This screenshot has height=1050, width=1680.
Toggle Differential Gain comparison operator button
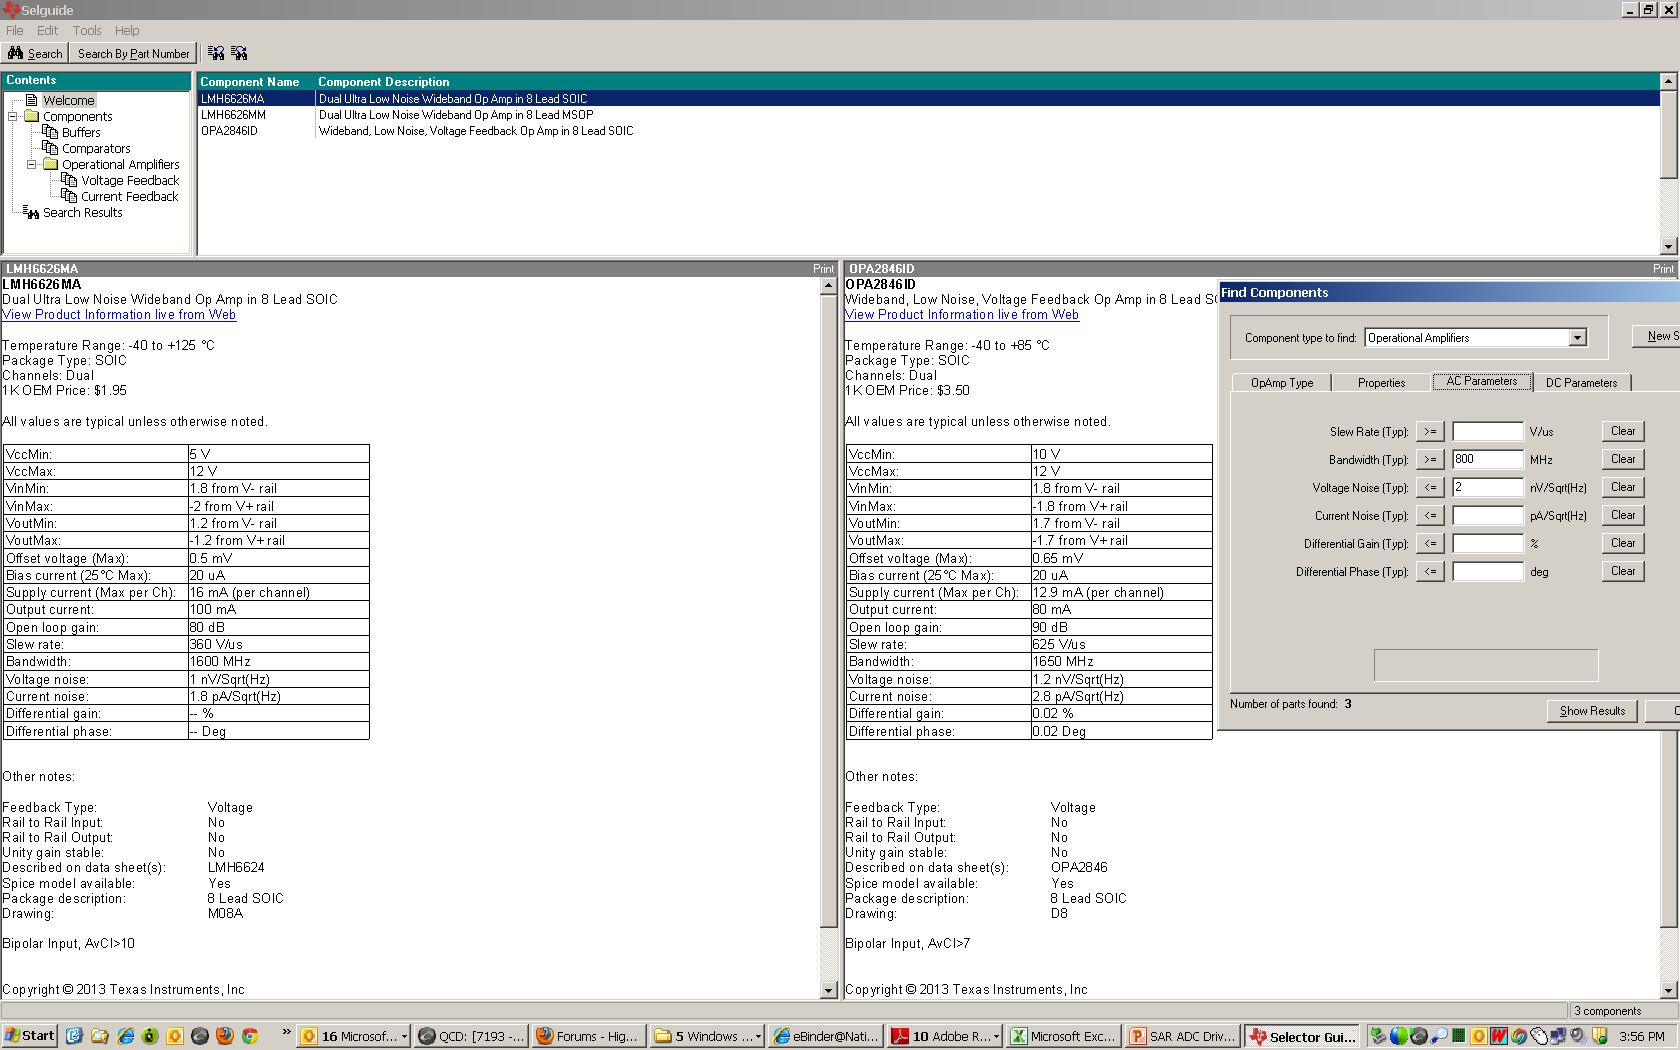tap(1430, 544)
